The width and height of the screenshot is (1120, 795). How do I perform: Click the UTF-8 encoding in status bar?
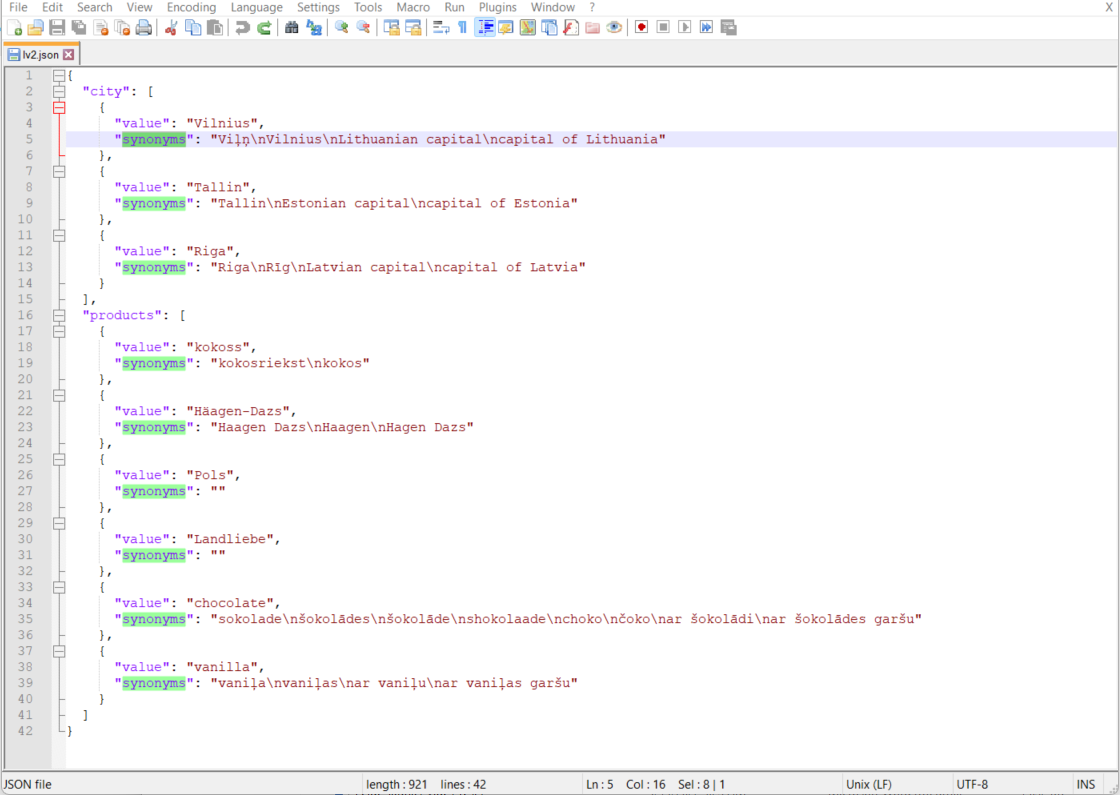tap(971, 784)
